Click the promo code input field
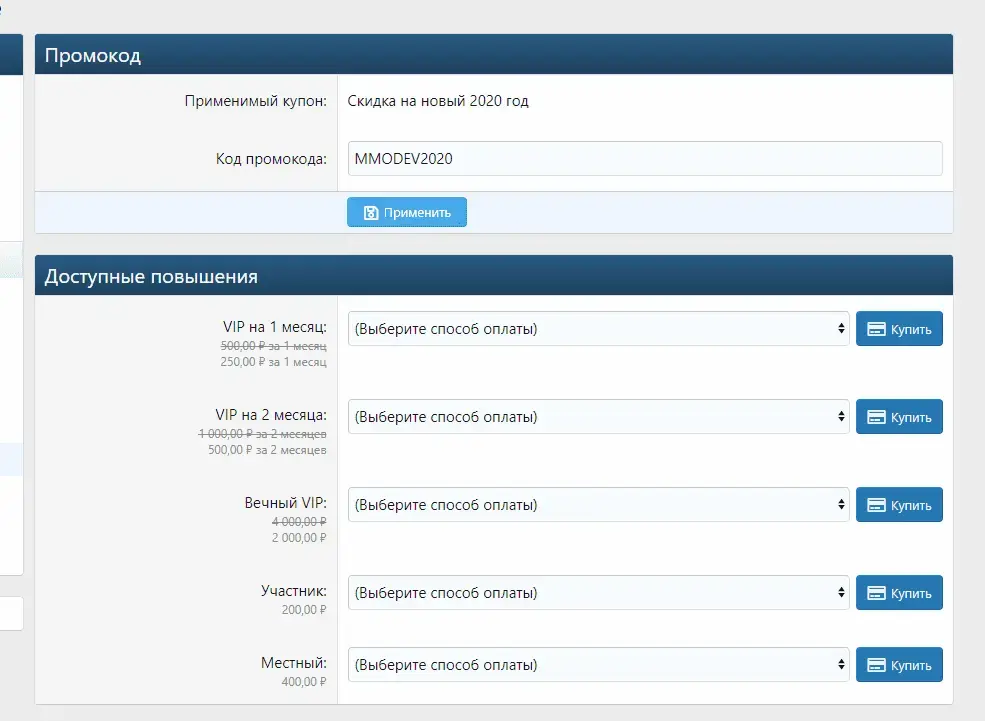Image resolution: width=985 pixels, height=721 pixels. 645,158
